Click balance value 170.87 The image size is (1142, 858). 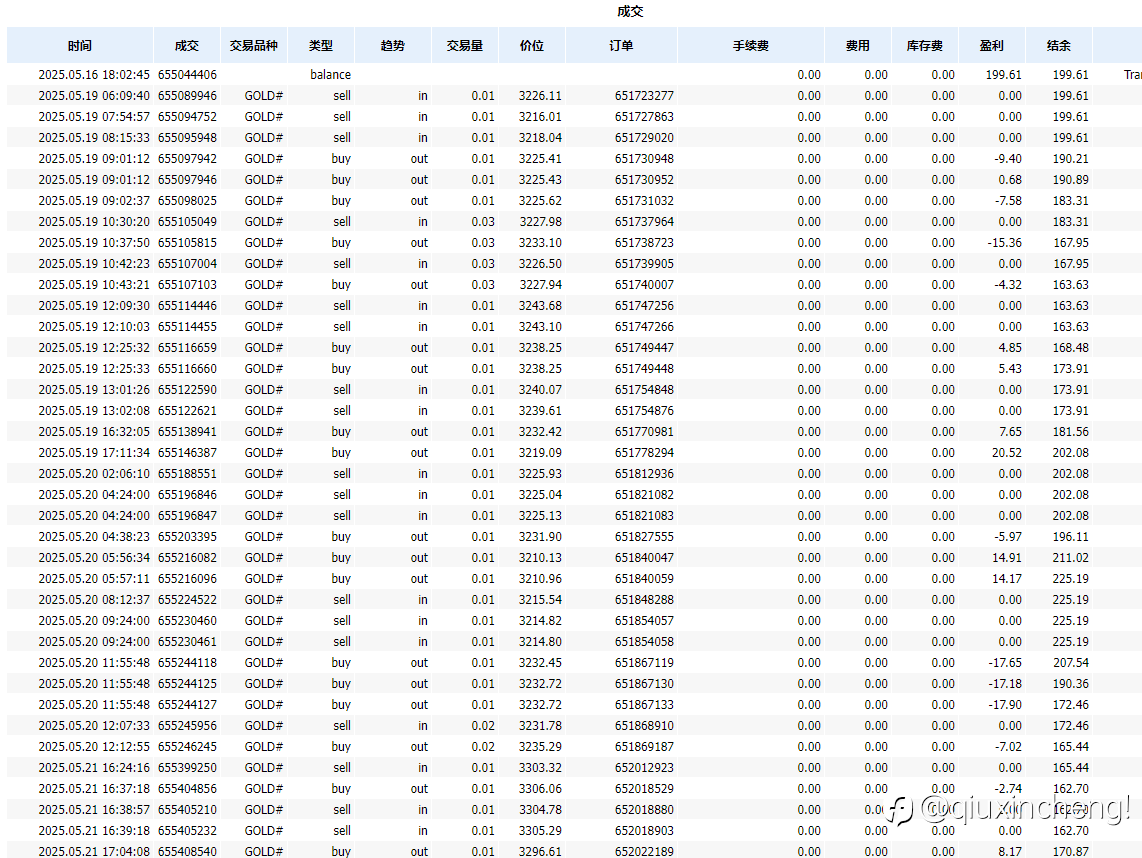pos(1071,852)
